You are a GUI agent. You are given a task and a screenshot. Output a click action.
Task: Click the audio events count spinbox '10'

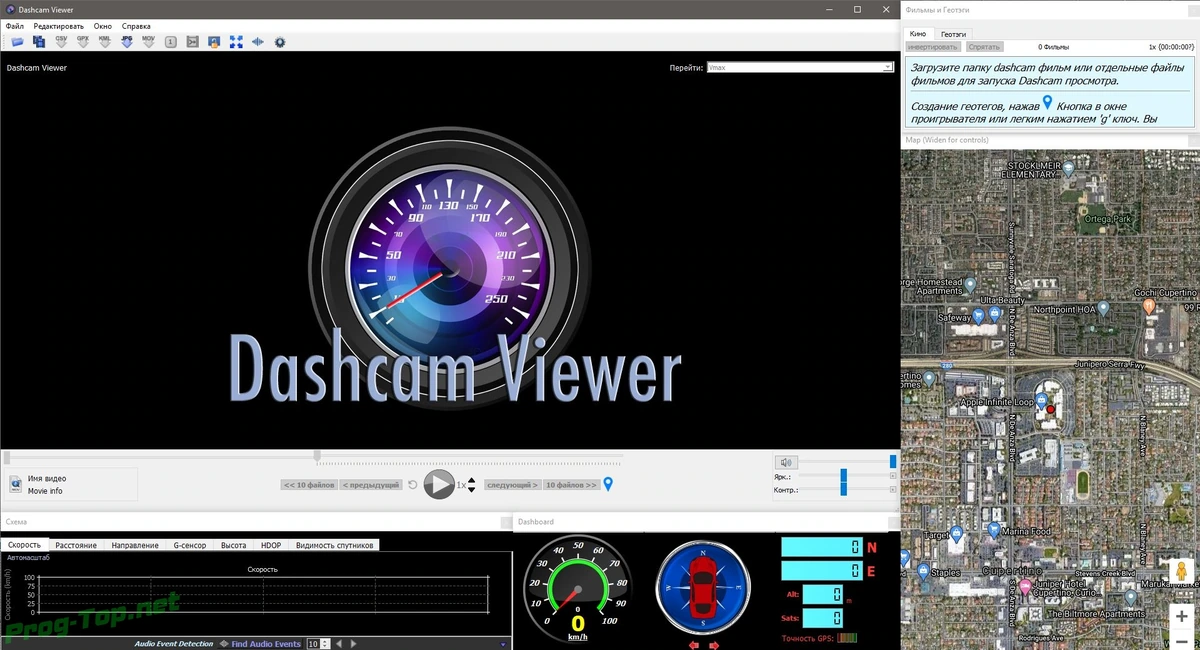[318, 644]
